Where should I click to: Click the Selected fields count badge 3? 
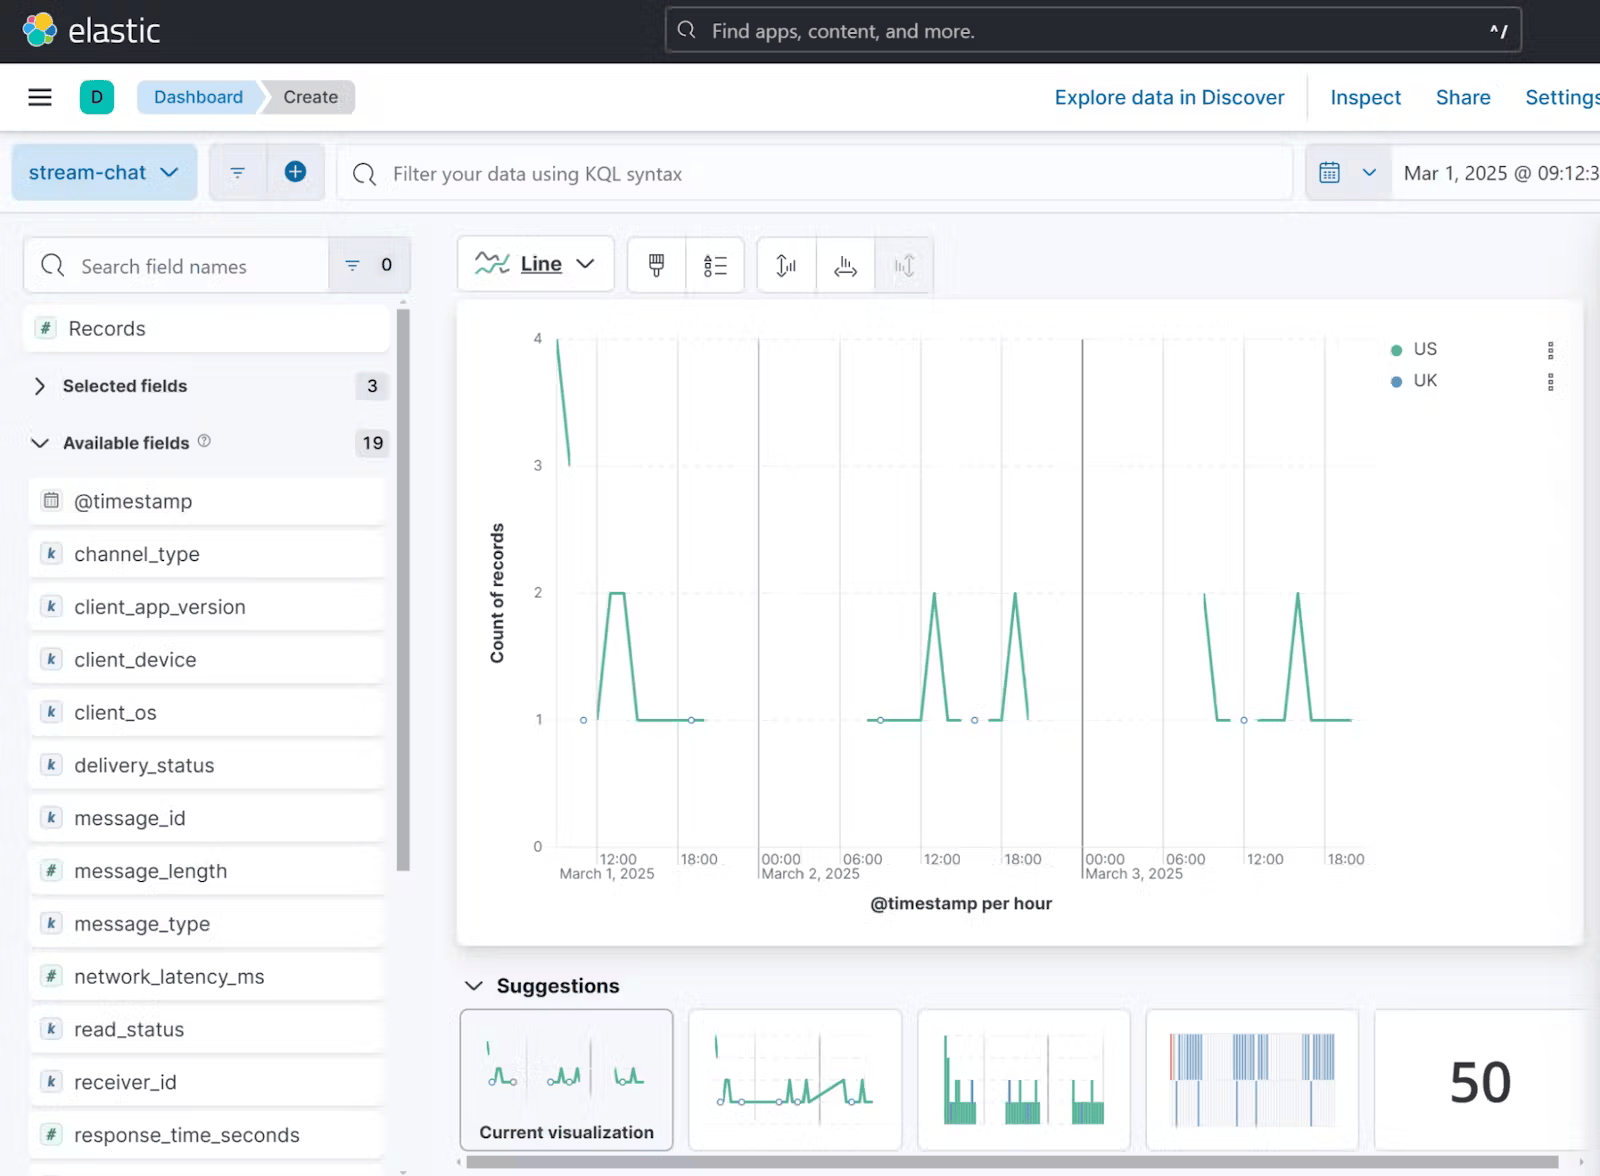372,386
